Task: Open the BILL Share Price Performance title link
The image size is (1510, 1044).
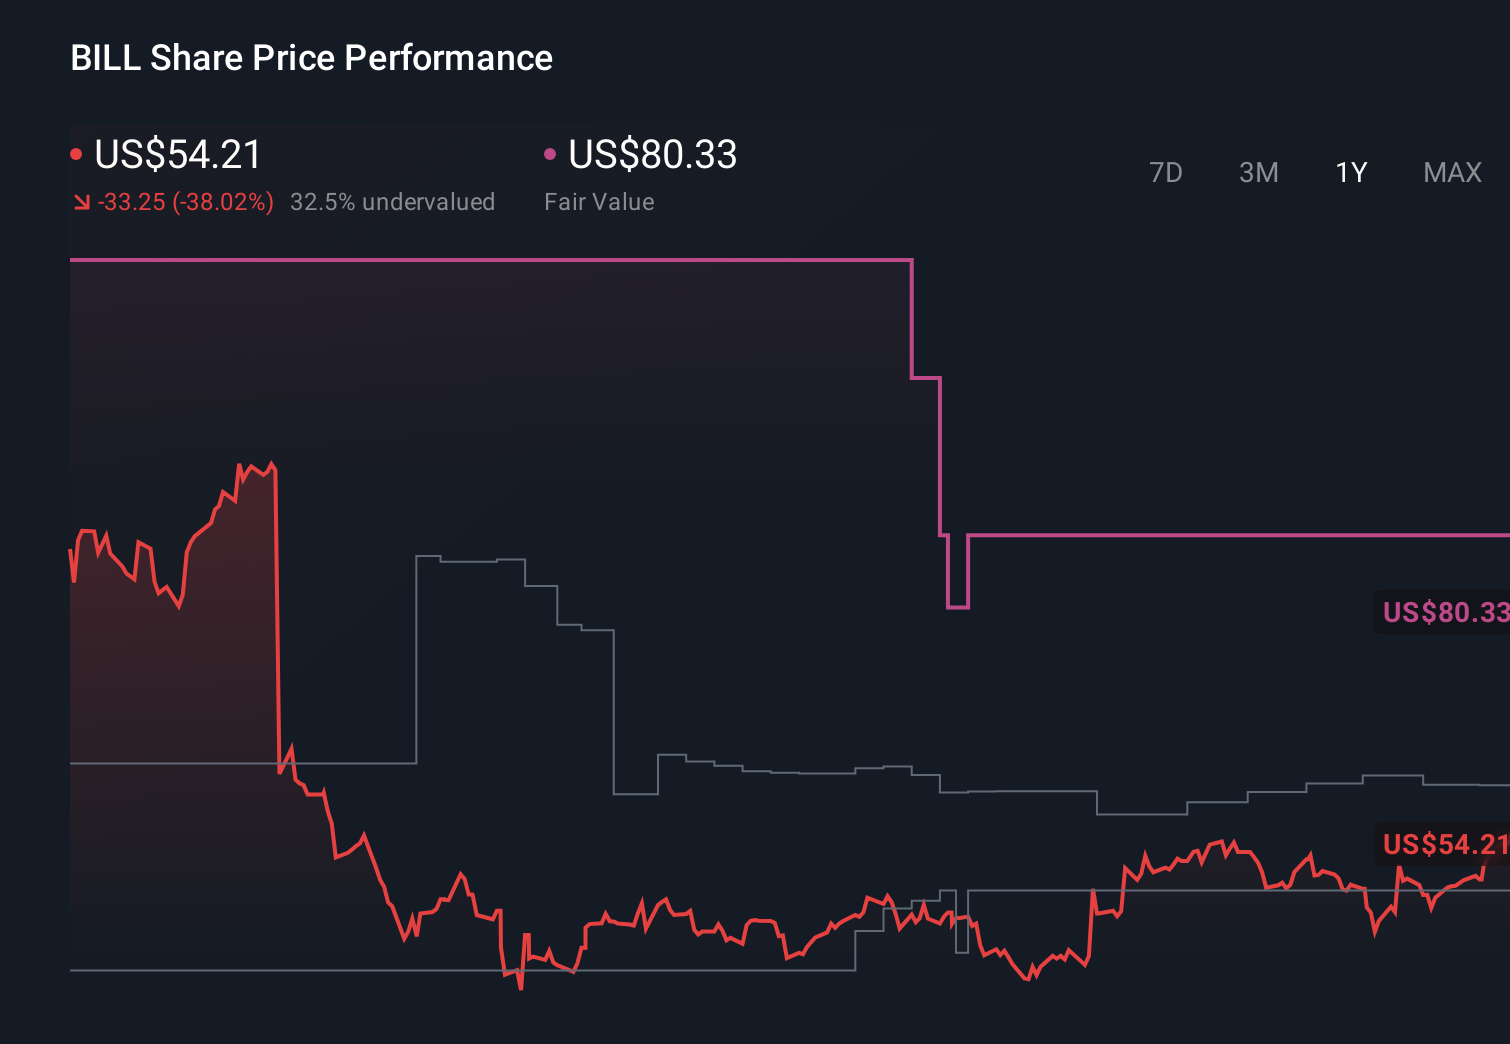Action: [x=310, y=57]
